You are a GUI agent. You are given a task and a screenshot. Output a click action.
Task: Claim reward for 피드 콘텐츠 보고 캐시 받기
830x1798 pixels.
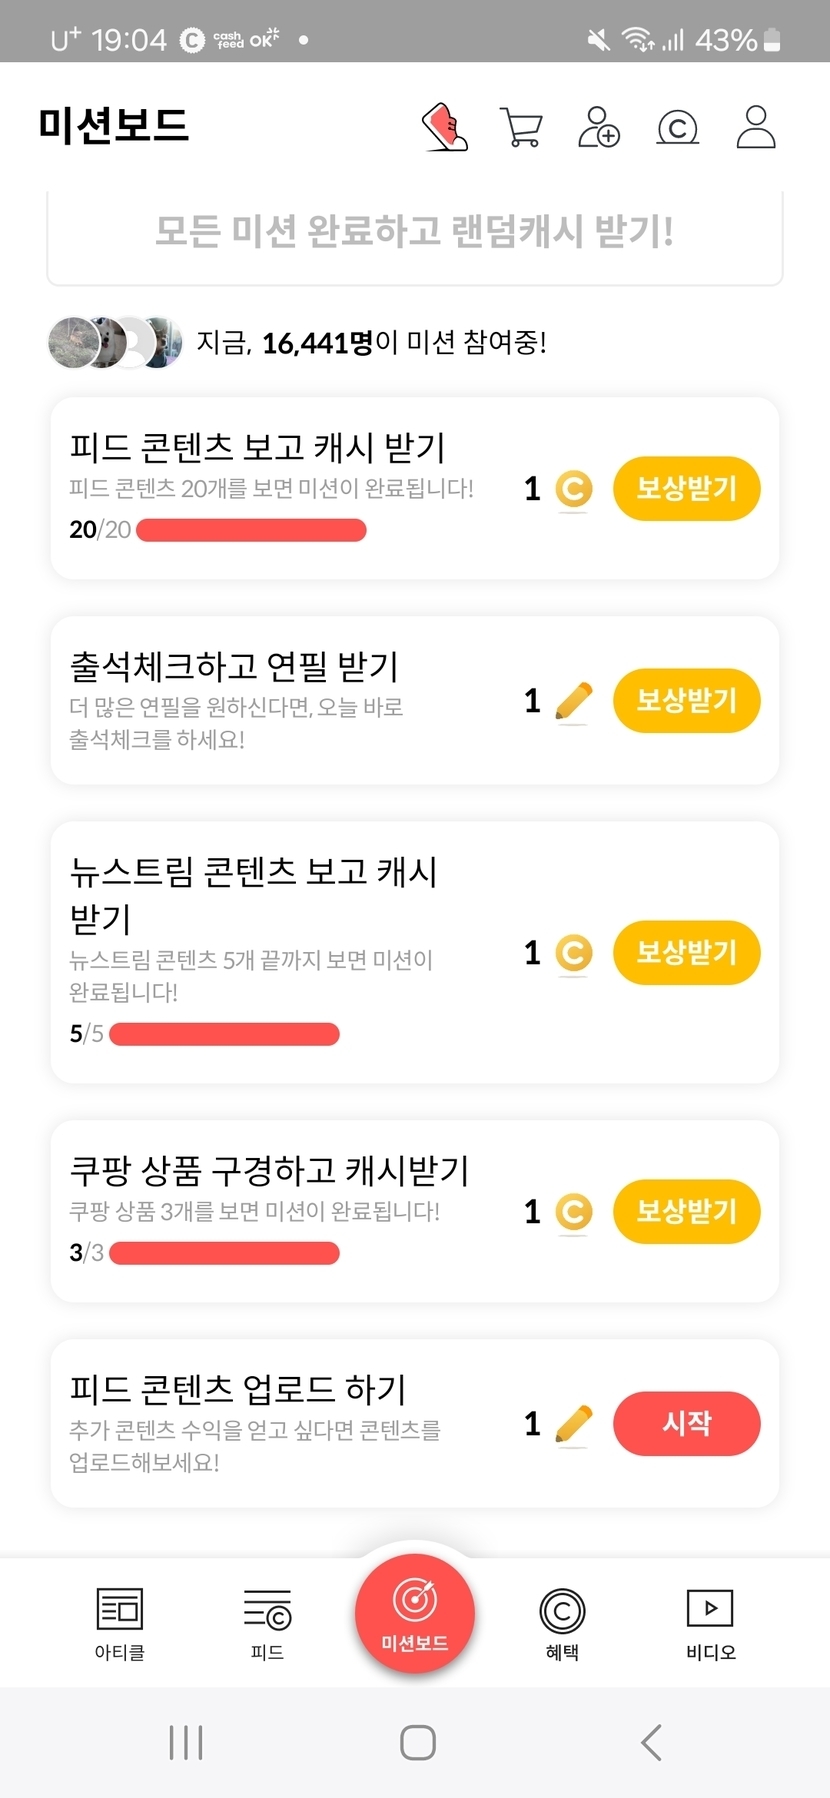click(686, 489)
